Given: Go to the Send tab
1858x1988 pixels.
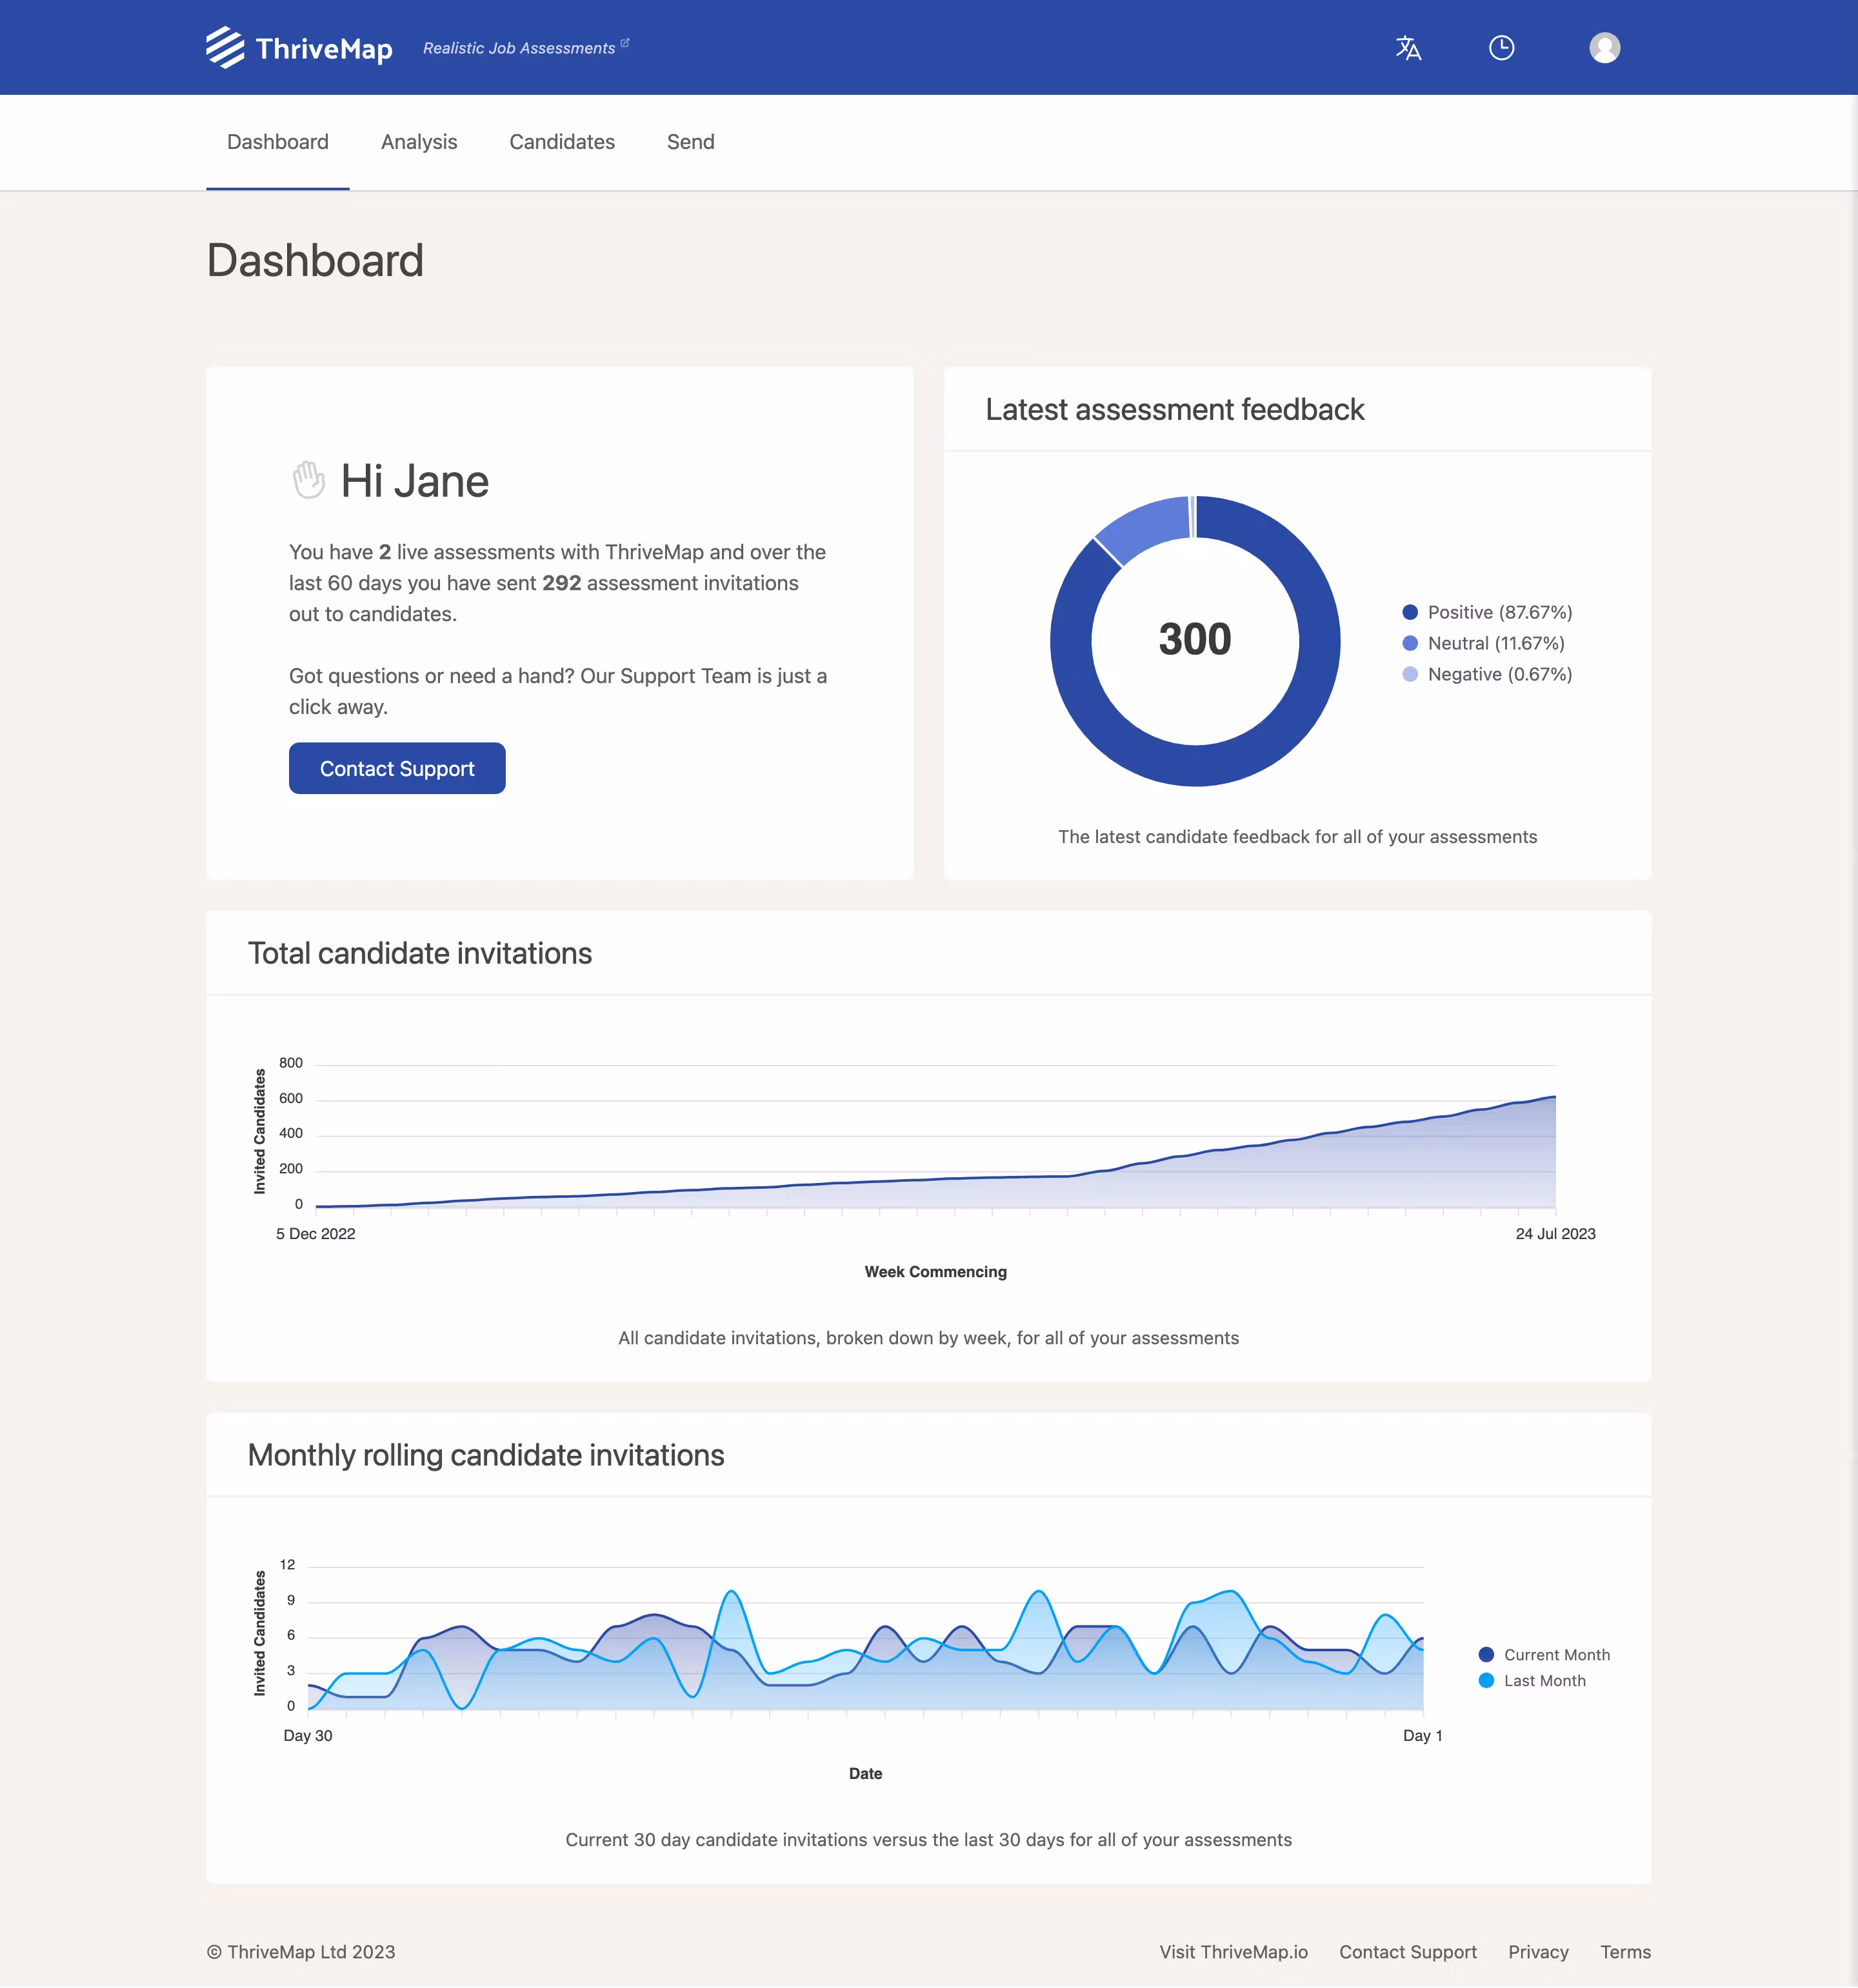Looking at the screenshot, I should (x=690, y=142).
